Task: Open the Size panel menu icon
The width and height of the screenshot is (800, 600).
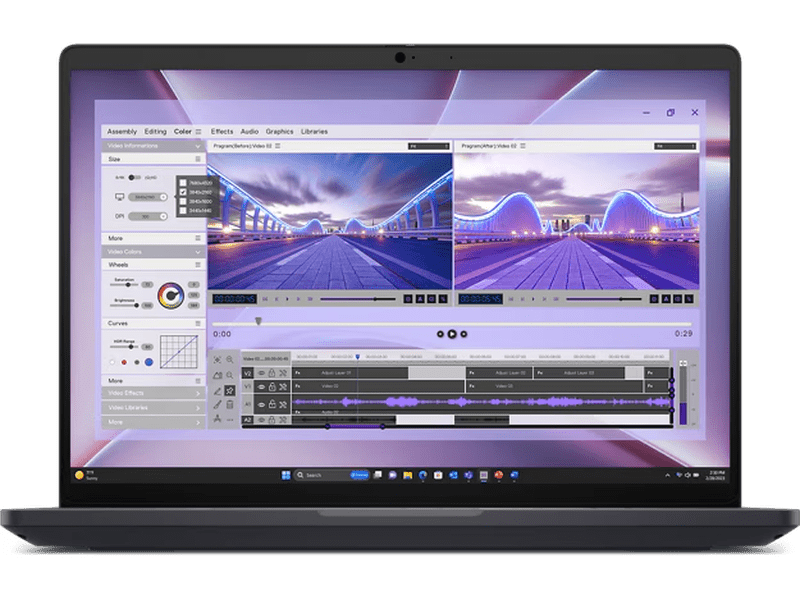Action: 198,159
